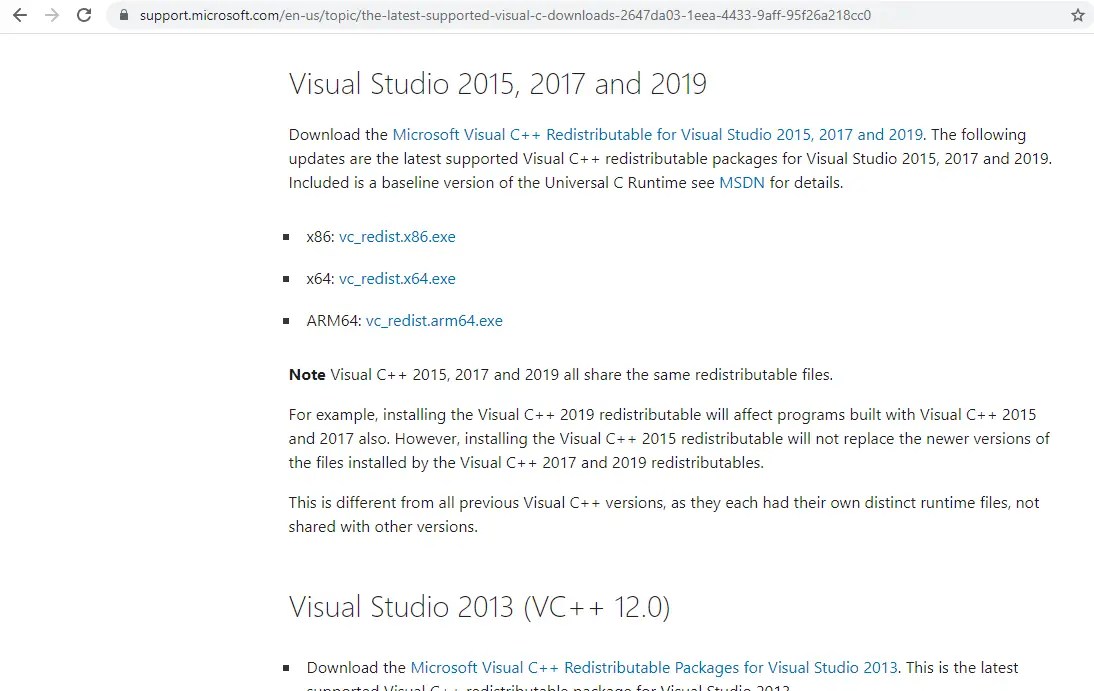Download vc_redist.arm64.exe

point(434,321)
